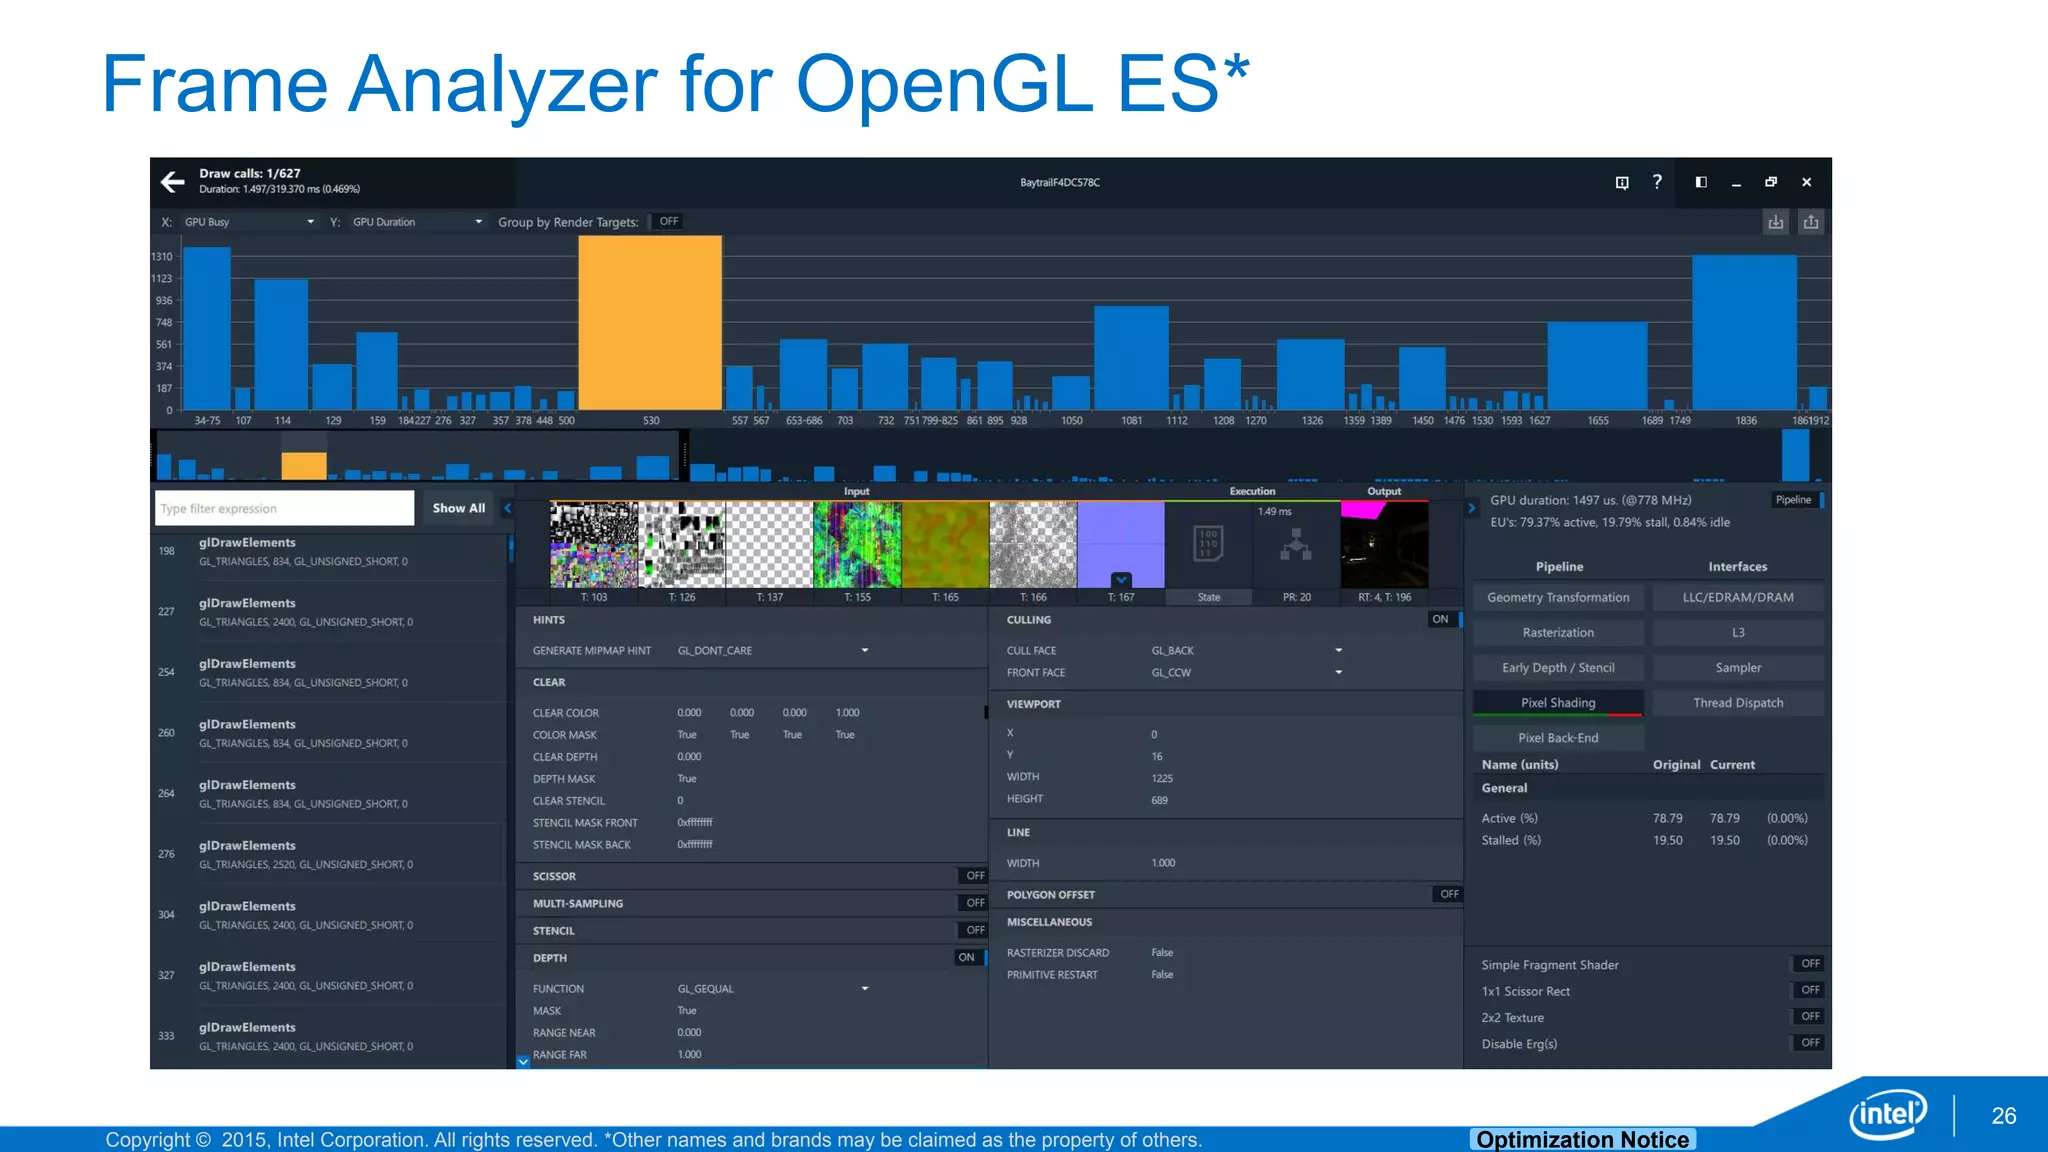This screenshot has height=1152, width=2048.
Task: Open the Front Face GL_CCW dropdown
Action: pos(1246,673)
